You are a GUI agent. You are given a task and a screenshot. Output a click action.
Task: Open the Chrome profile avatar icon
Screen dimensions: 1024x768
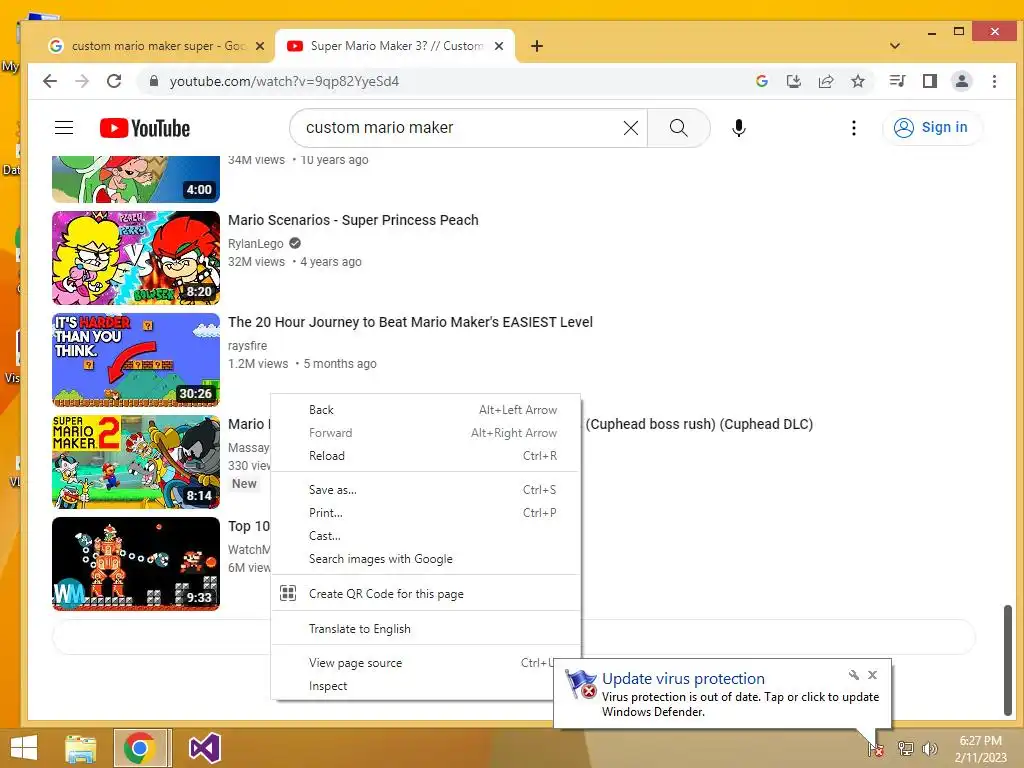pyautogui.click(x=962, y=81)
